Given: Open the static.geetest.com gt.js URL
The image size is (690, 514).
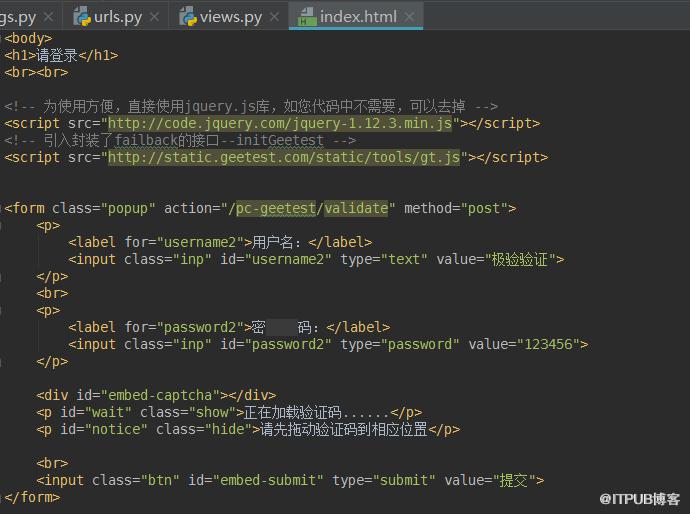Looking at the screenshot, I should [x=284, y=157].
